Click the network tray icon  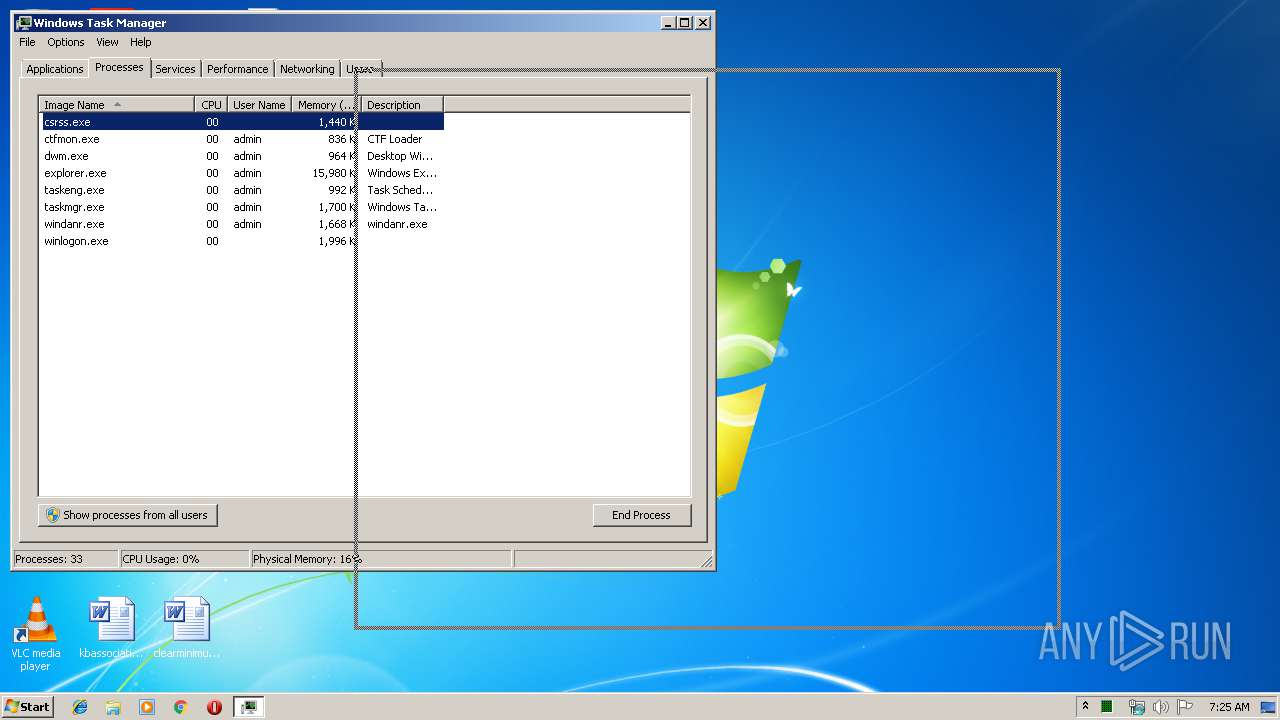tap(1136, 707)
